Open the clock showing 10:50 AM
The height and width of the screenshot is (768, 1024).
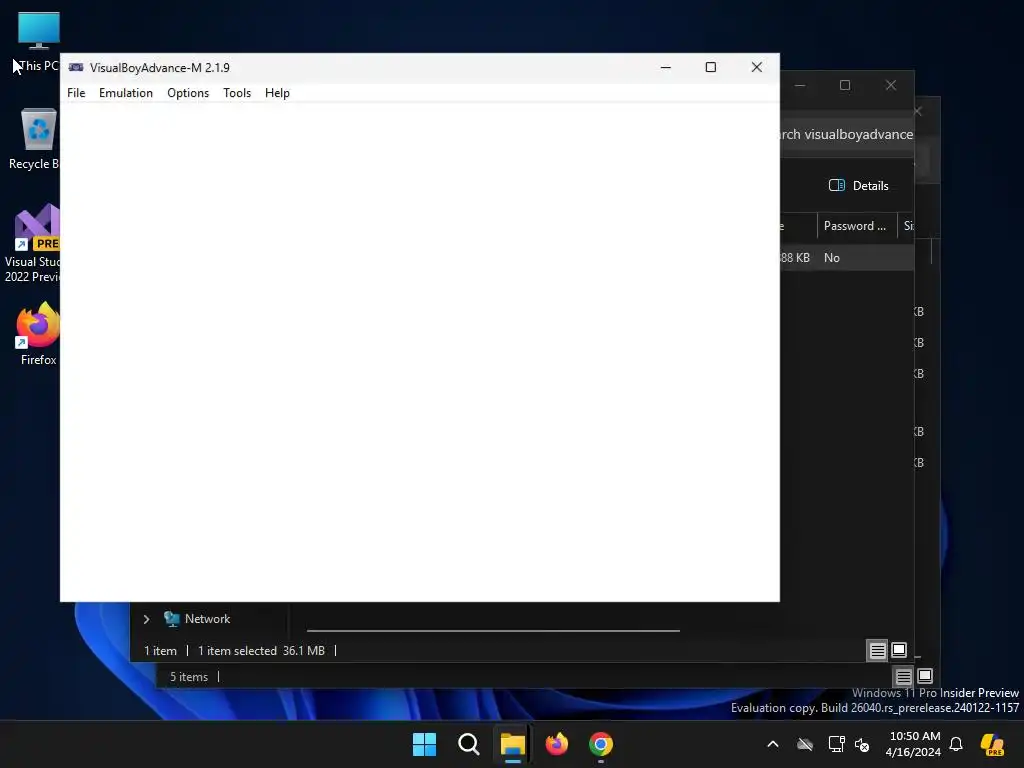(x=913, y=744)
